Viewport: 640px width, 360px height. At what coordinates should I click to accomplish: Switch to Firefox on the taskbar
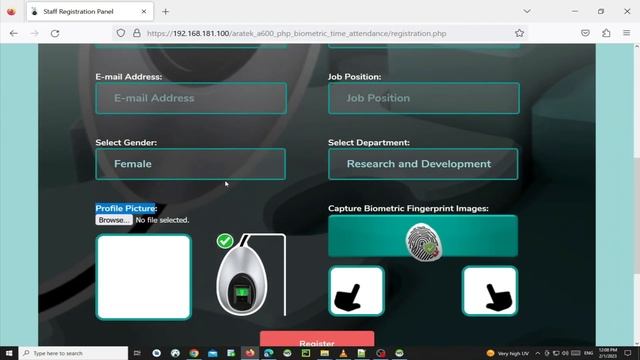pyautogui.click(x=250, y=353)
